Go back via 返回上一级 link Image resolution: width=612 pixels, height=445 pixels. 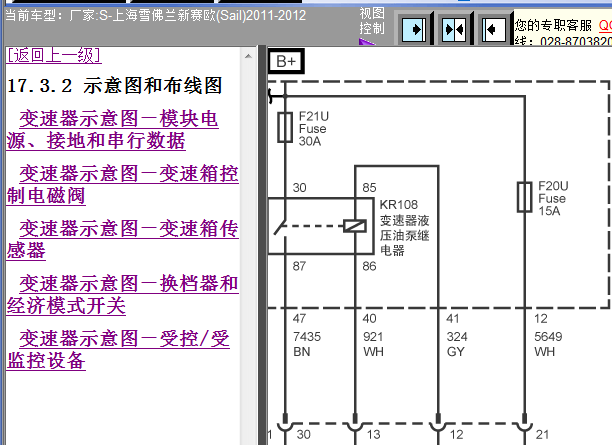pos(54,55)
